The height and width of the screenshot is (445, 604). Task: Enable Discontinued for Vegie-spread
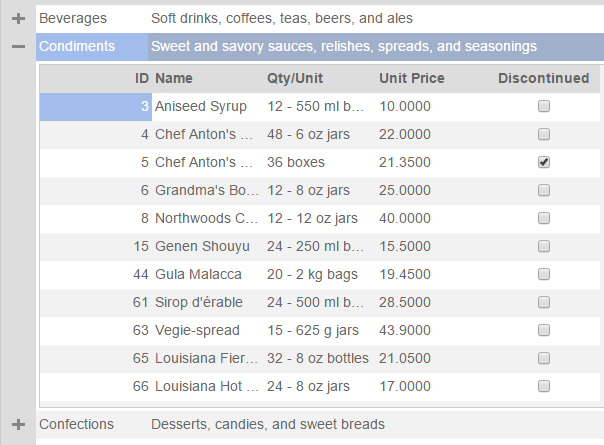544,330
